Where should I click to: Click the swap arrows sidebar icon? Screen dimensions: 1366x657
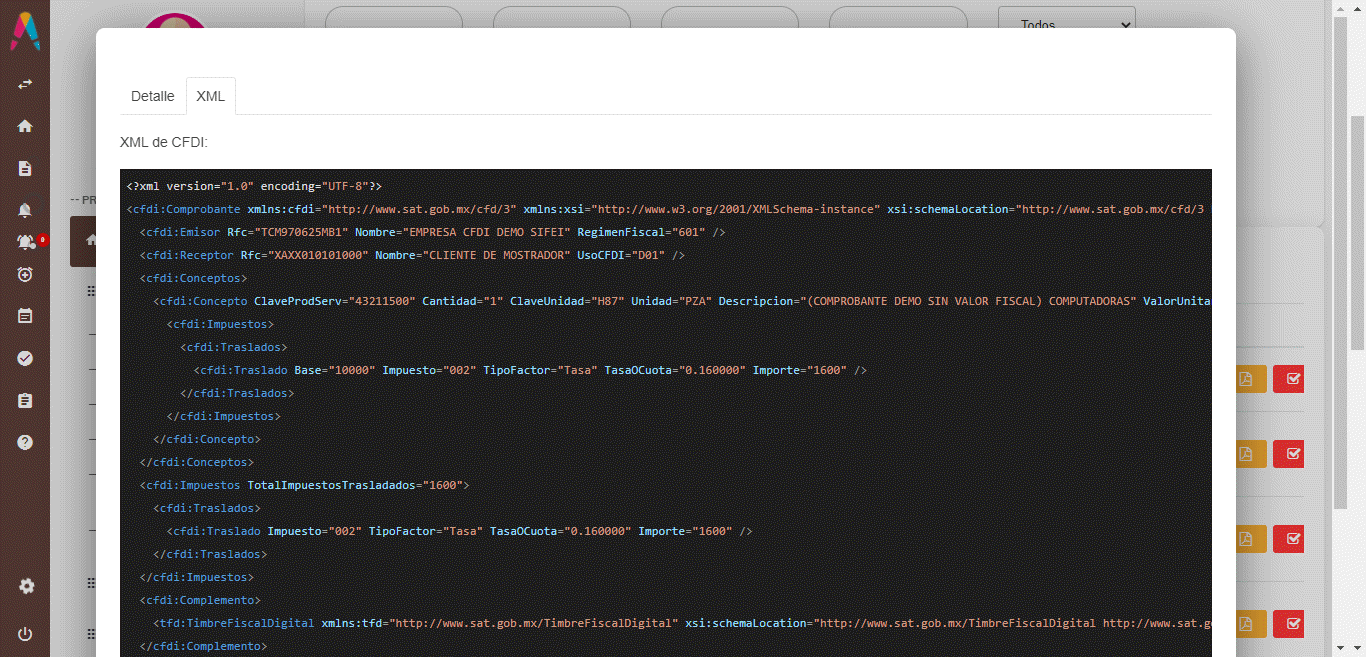click(25, 84)
